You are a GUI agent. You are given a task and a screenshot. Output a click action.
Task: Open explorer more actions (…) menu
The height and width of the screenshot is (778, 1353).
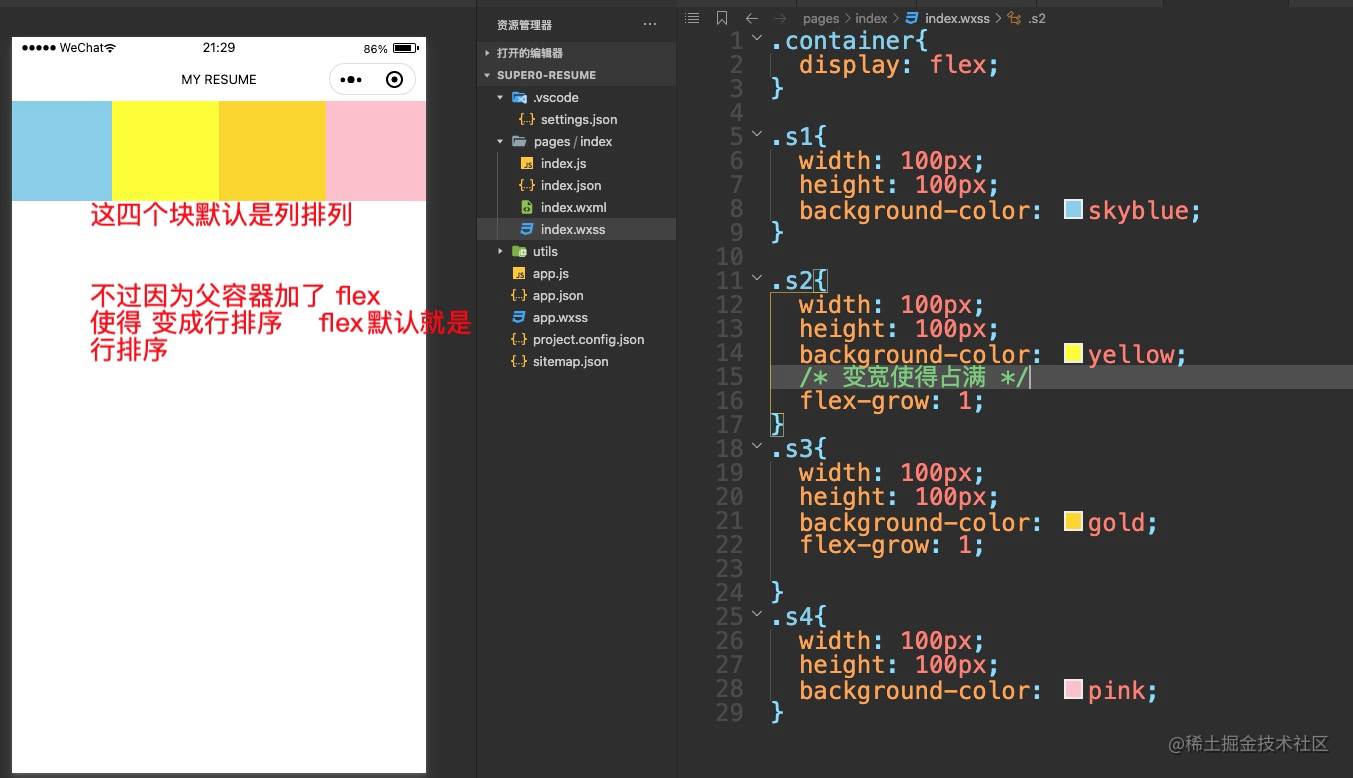[x=650, y=24]
